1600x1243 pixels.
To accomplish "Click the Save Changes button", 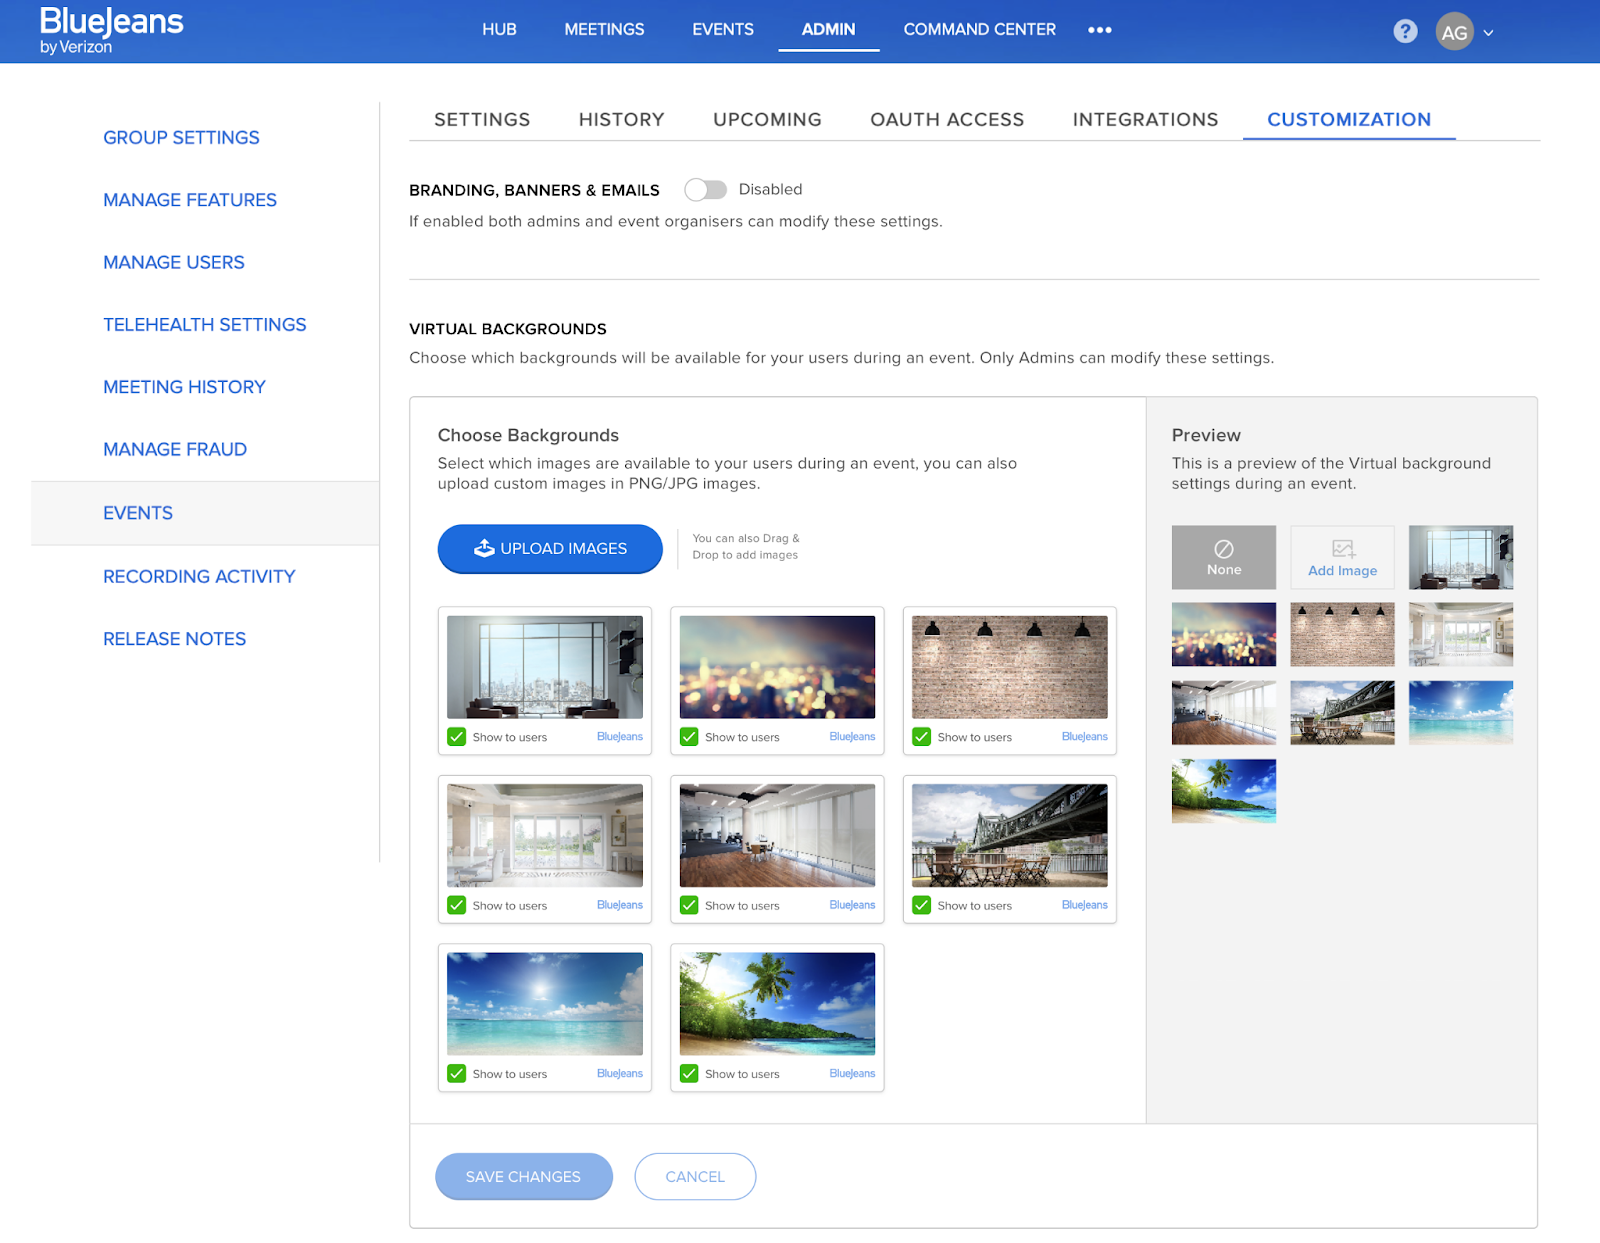I will coord(523,1176).
